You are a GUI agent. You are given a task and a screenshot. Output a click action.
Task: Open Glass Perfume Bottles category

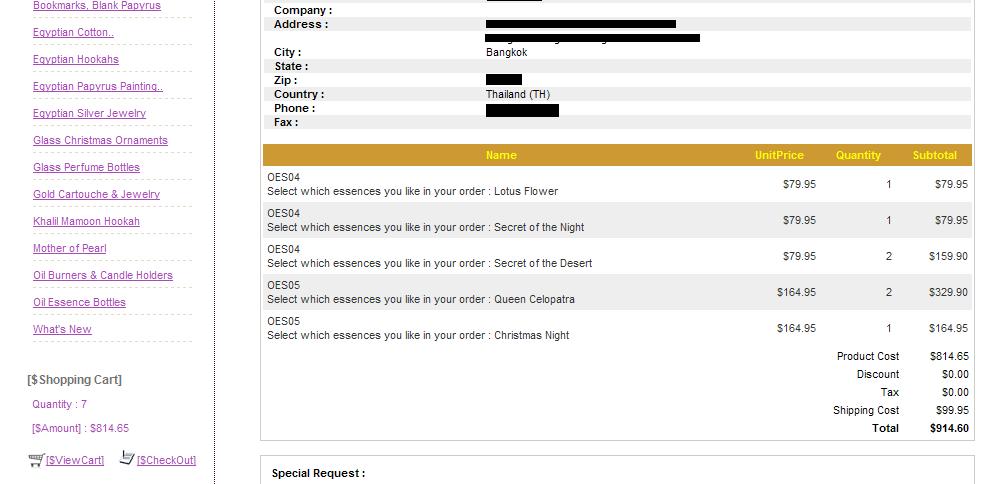click(x=86, y=168)
